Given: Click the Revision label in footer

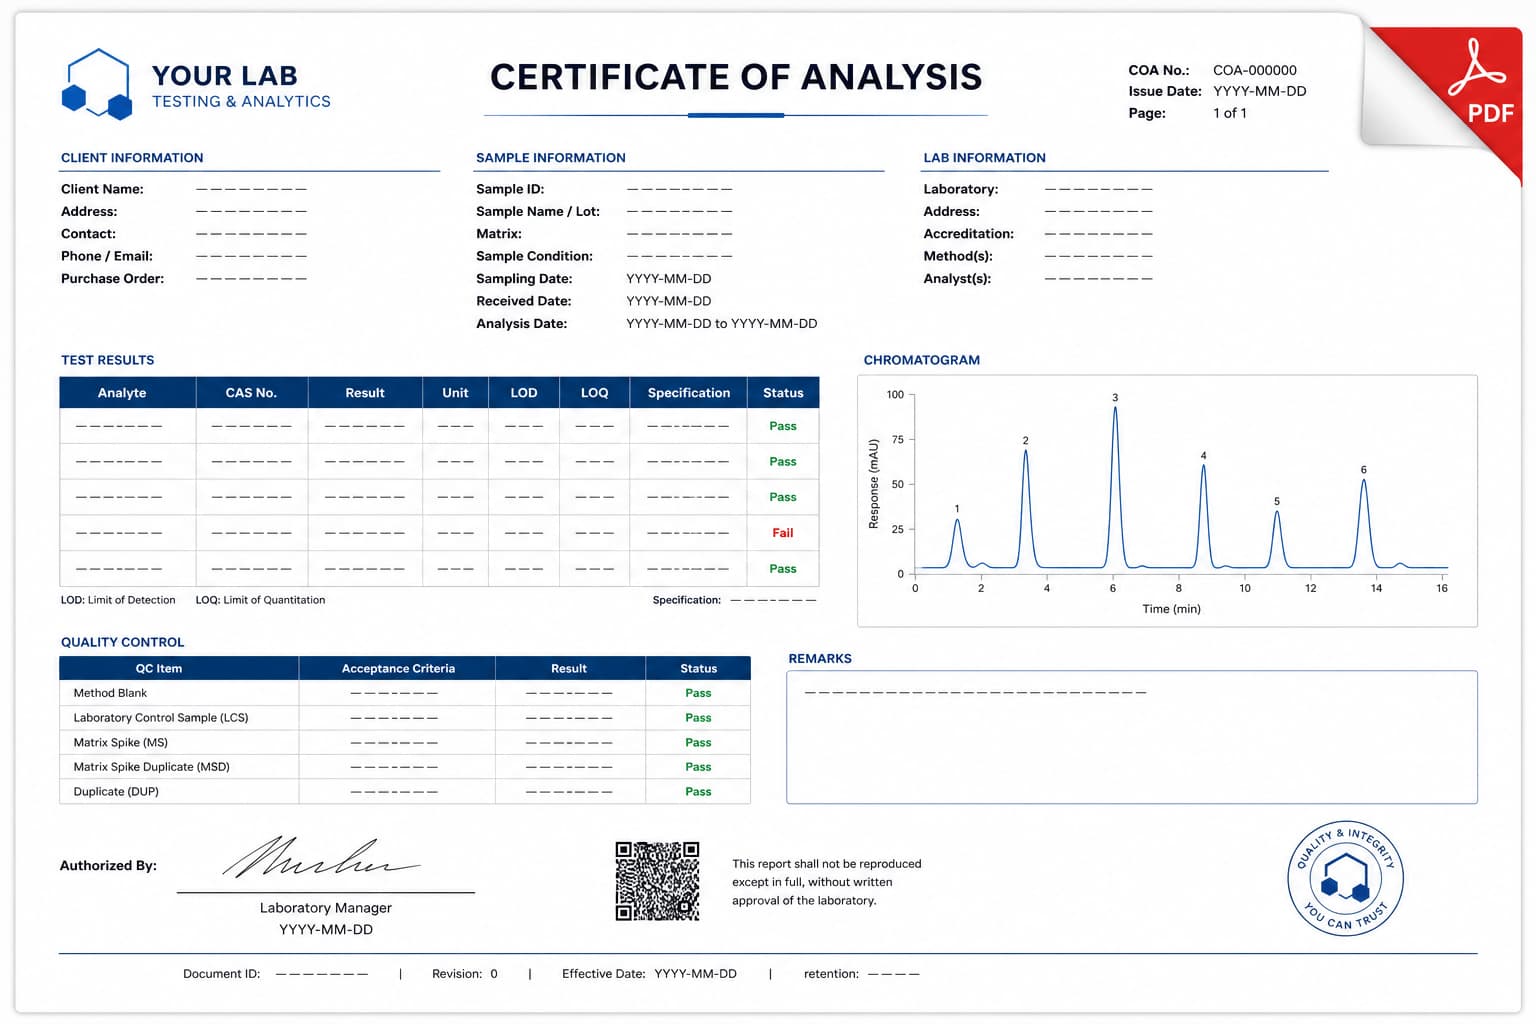Looking at the screenshot, I should pos(457,974).
